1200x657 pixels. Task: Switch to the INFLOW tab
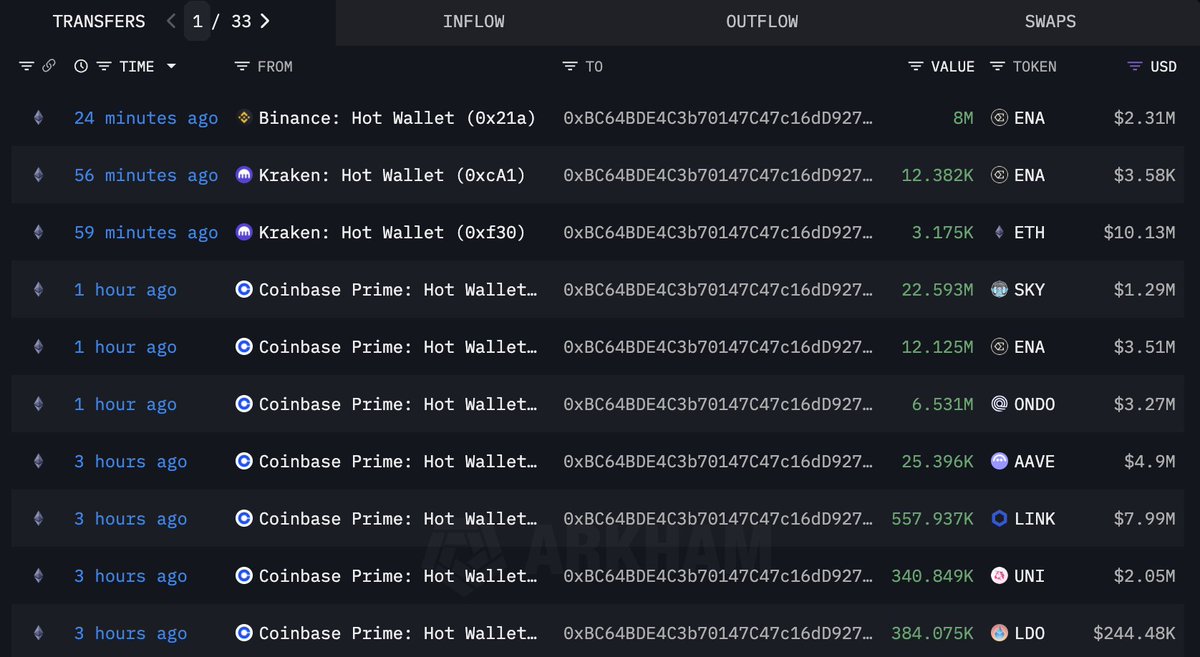click(473, 21)
